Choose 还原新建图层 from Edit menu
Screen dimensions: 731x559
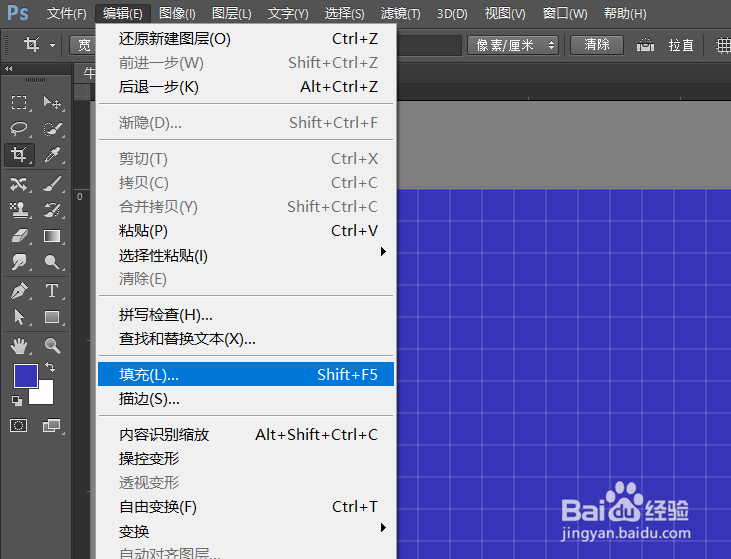[245, 39]
